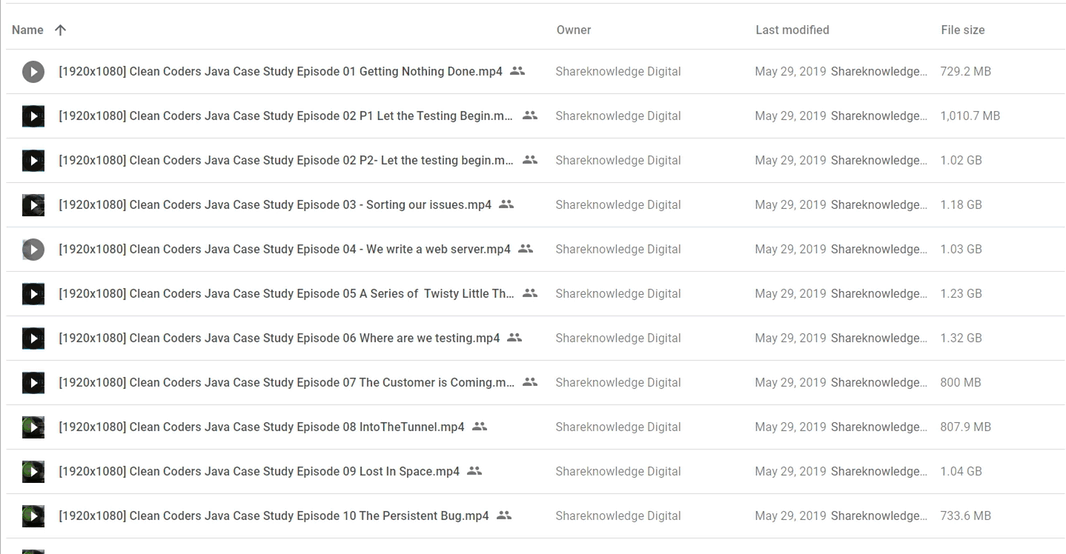The image size is (1066, 554).
Task: Click the 1.32 GB file size of Episode 06
Action: (x=961, y=338)
